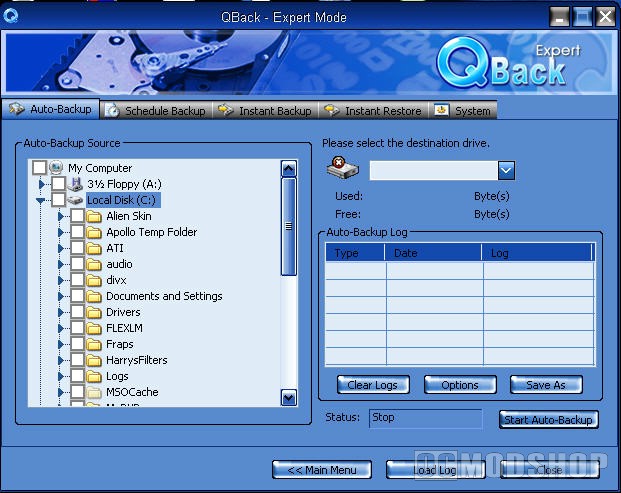Select the Fraps folder name
This screenshot has height=493, width=621.
coord(120,345)
